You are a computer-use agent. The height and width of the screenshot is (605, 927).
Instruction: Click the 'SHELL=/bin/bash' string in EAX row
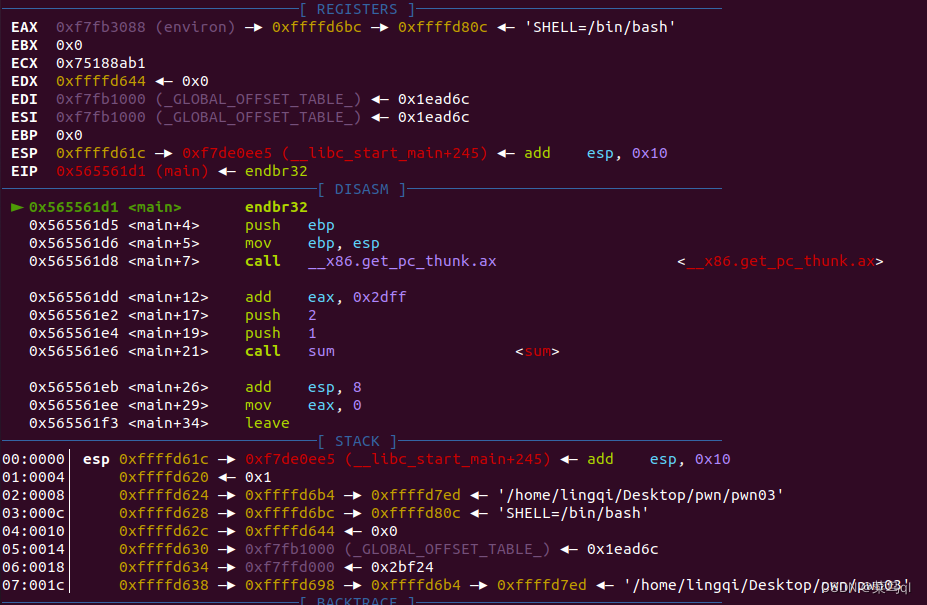click(600, 27)
